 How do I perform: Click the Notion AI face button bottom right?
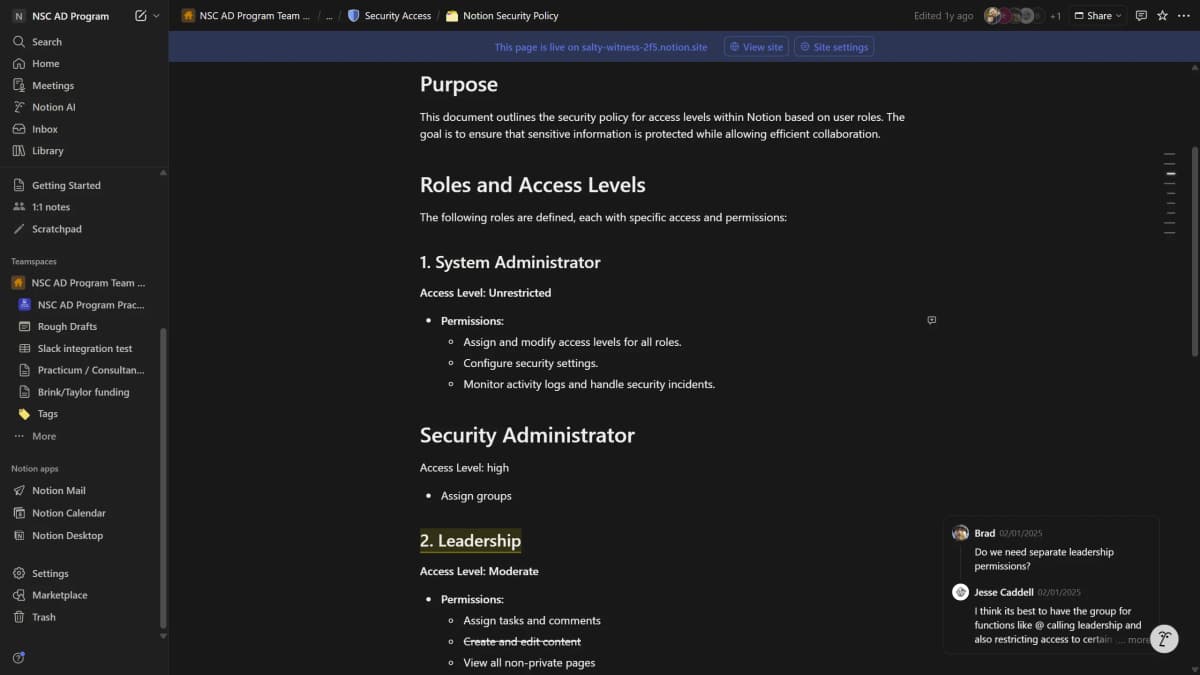1163,638
